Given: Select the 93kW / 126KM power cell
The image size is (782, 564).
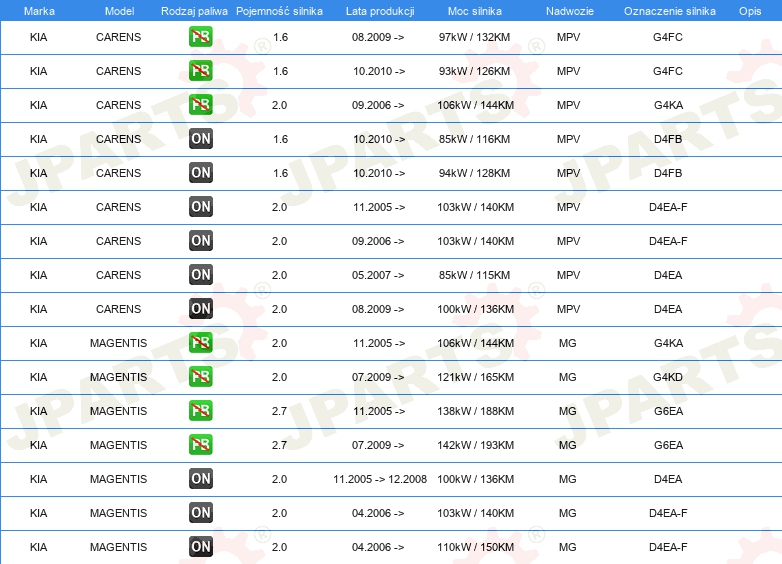Looking at the screenshot, I should [x=474, y=71].
